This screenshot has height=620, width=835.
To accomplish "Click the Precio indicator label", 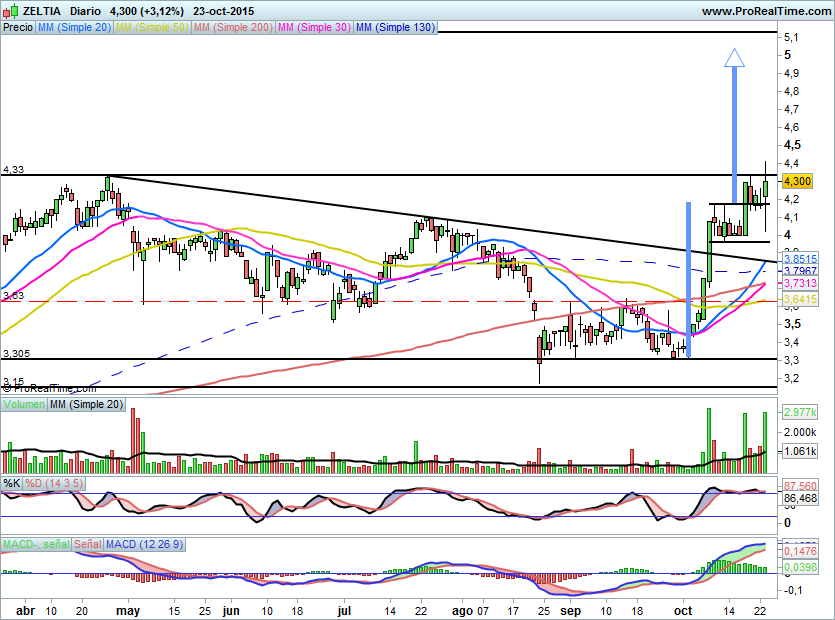I will coord(18,27).
